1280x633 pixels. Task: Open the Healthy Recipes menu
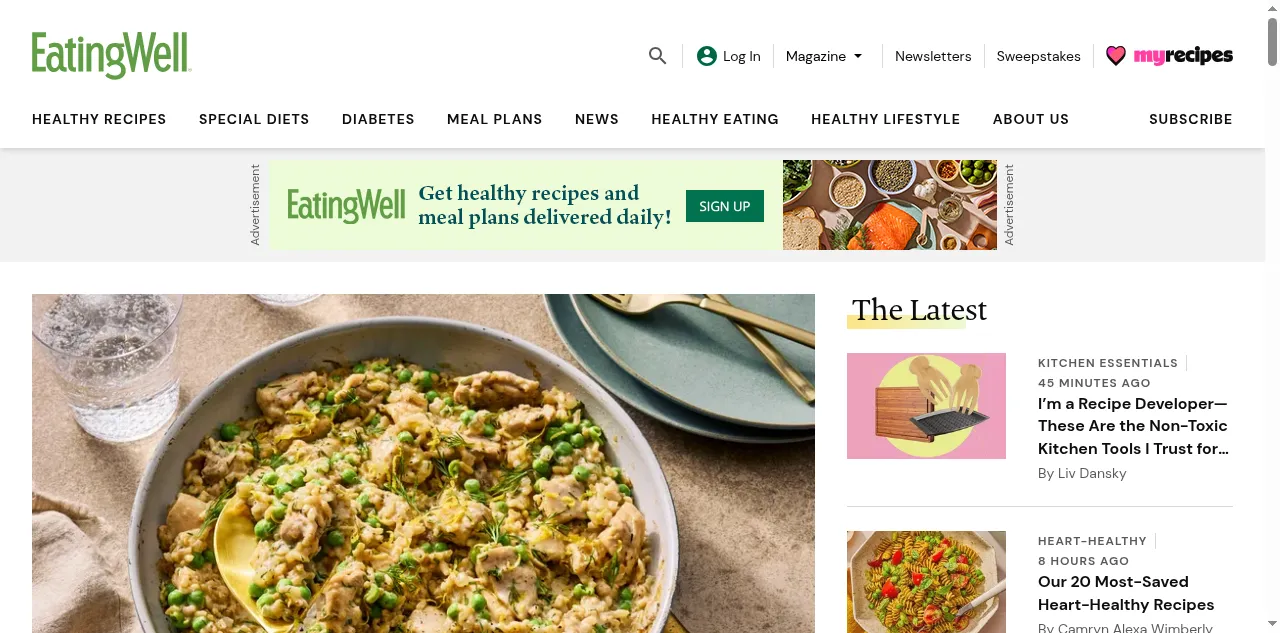pos(99,119)
